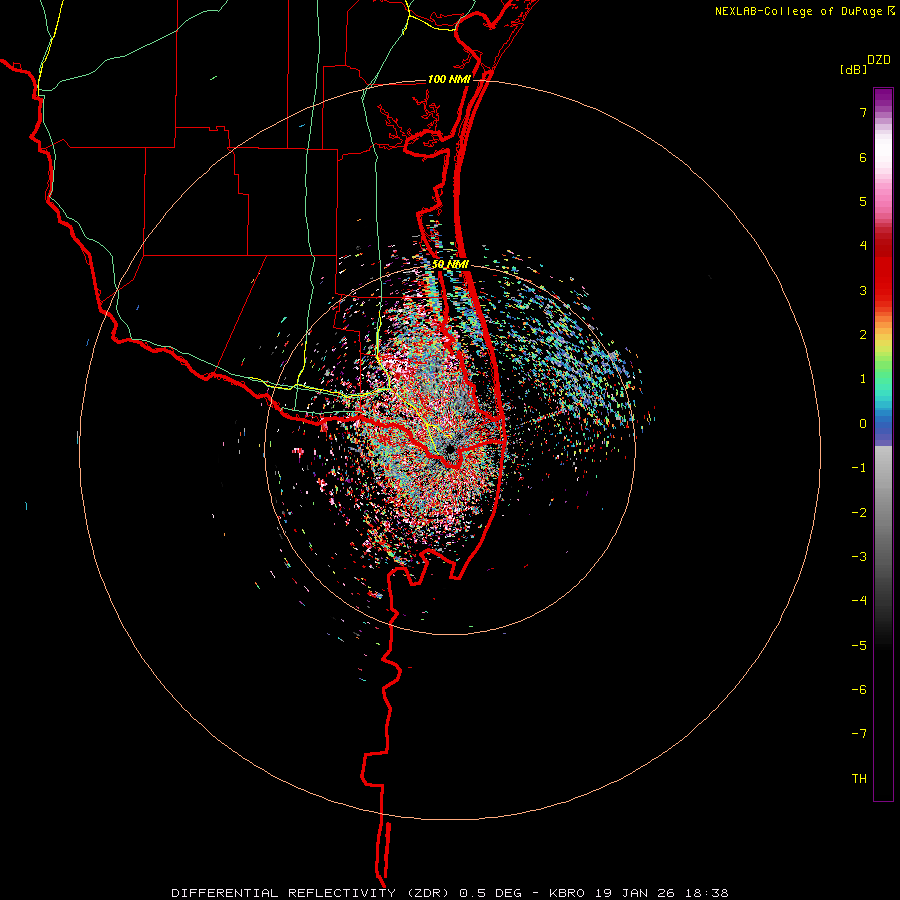
Task: Click the colorbar value label -5
Action: pos(859,646)
